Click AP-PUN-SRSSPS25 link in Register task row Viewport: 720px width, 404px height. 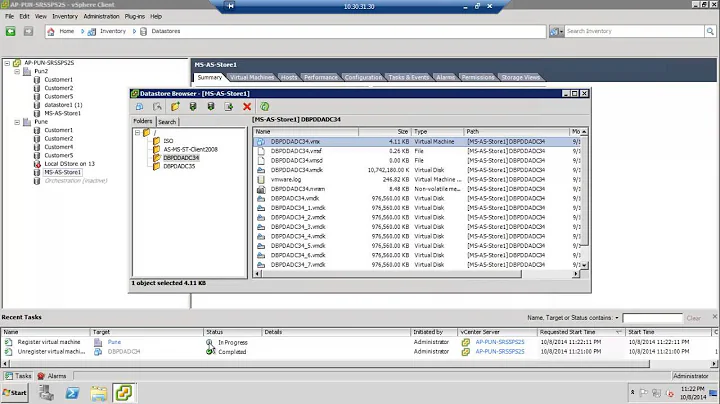coord(500,342)
